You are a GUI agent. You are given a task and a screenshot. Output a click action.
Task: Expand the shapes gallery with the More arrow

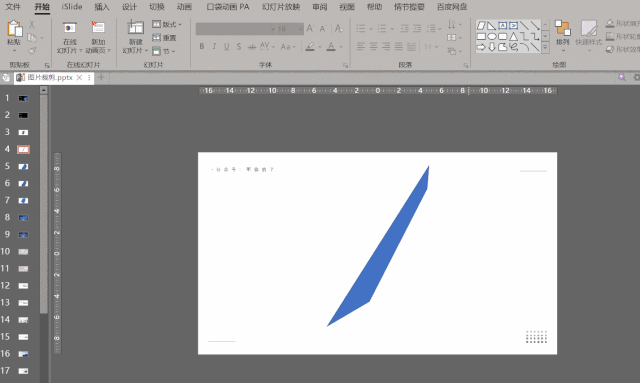point(545,47)
